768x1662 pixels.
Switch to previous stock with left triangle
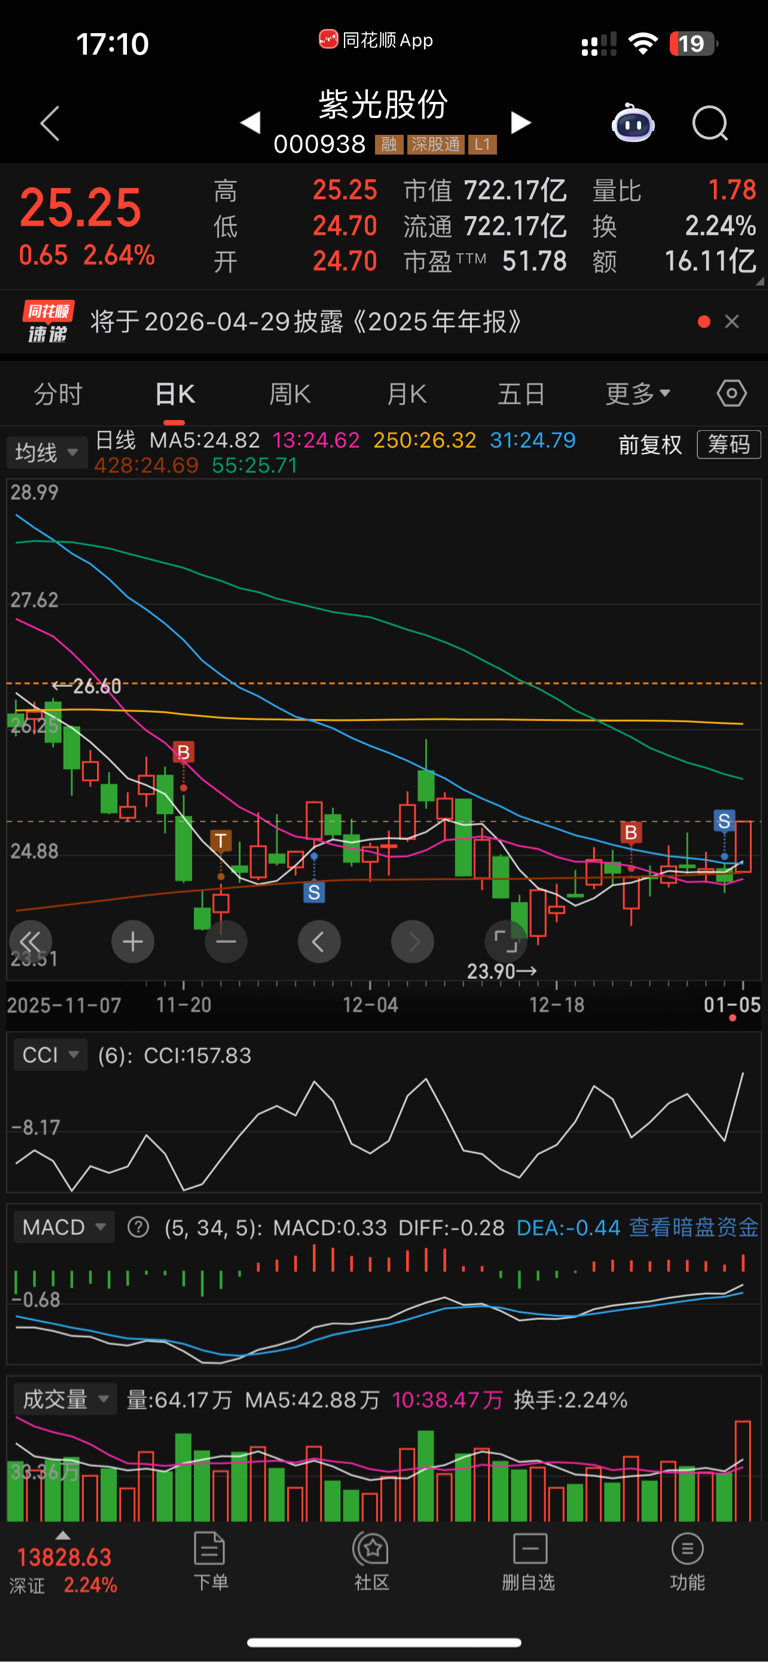click(x=251, y=123)
